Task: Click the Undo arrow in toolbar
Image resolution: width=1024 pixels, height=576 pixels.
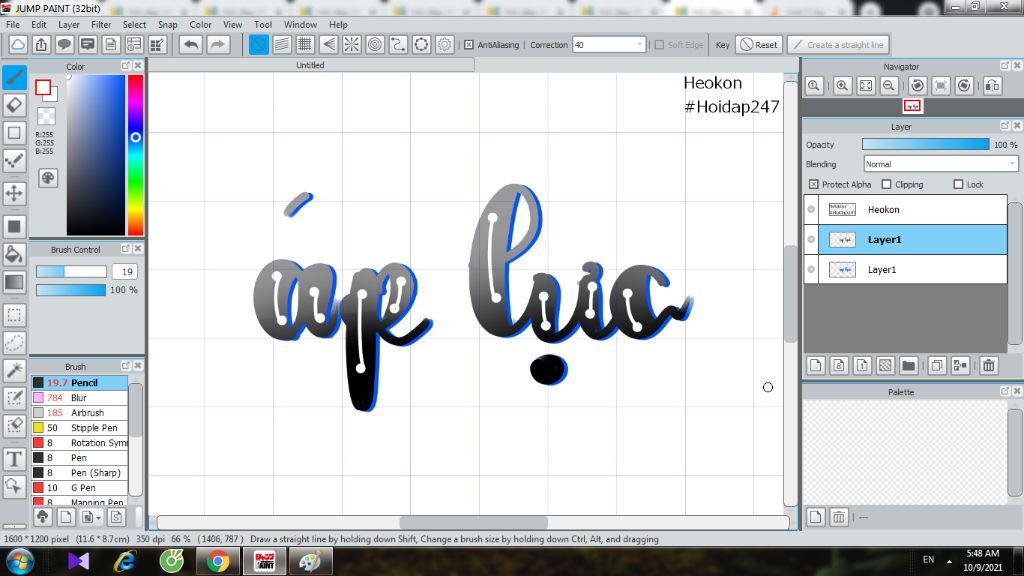Action: 191,44
